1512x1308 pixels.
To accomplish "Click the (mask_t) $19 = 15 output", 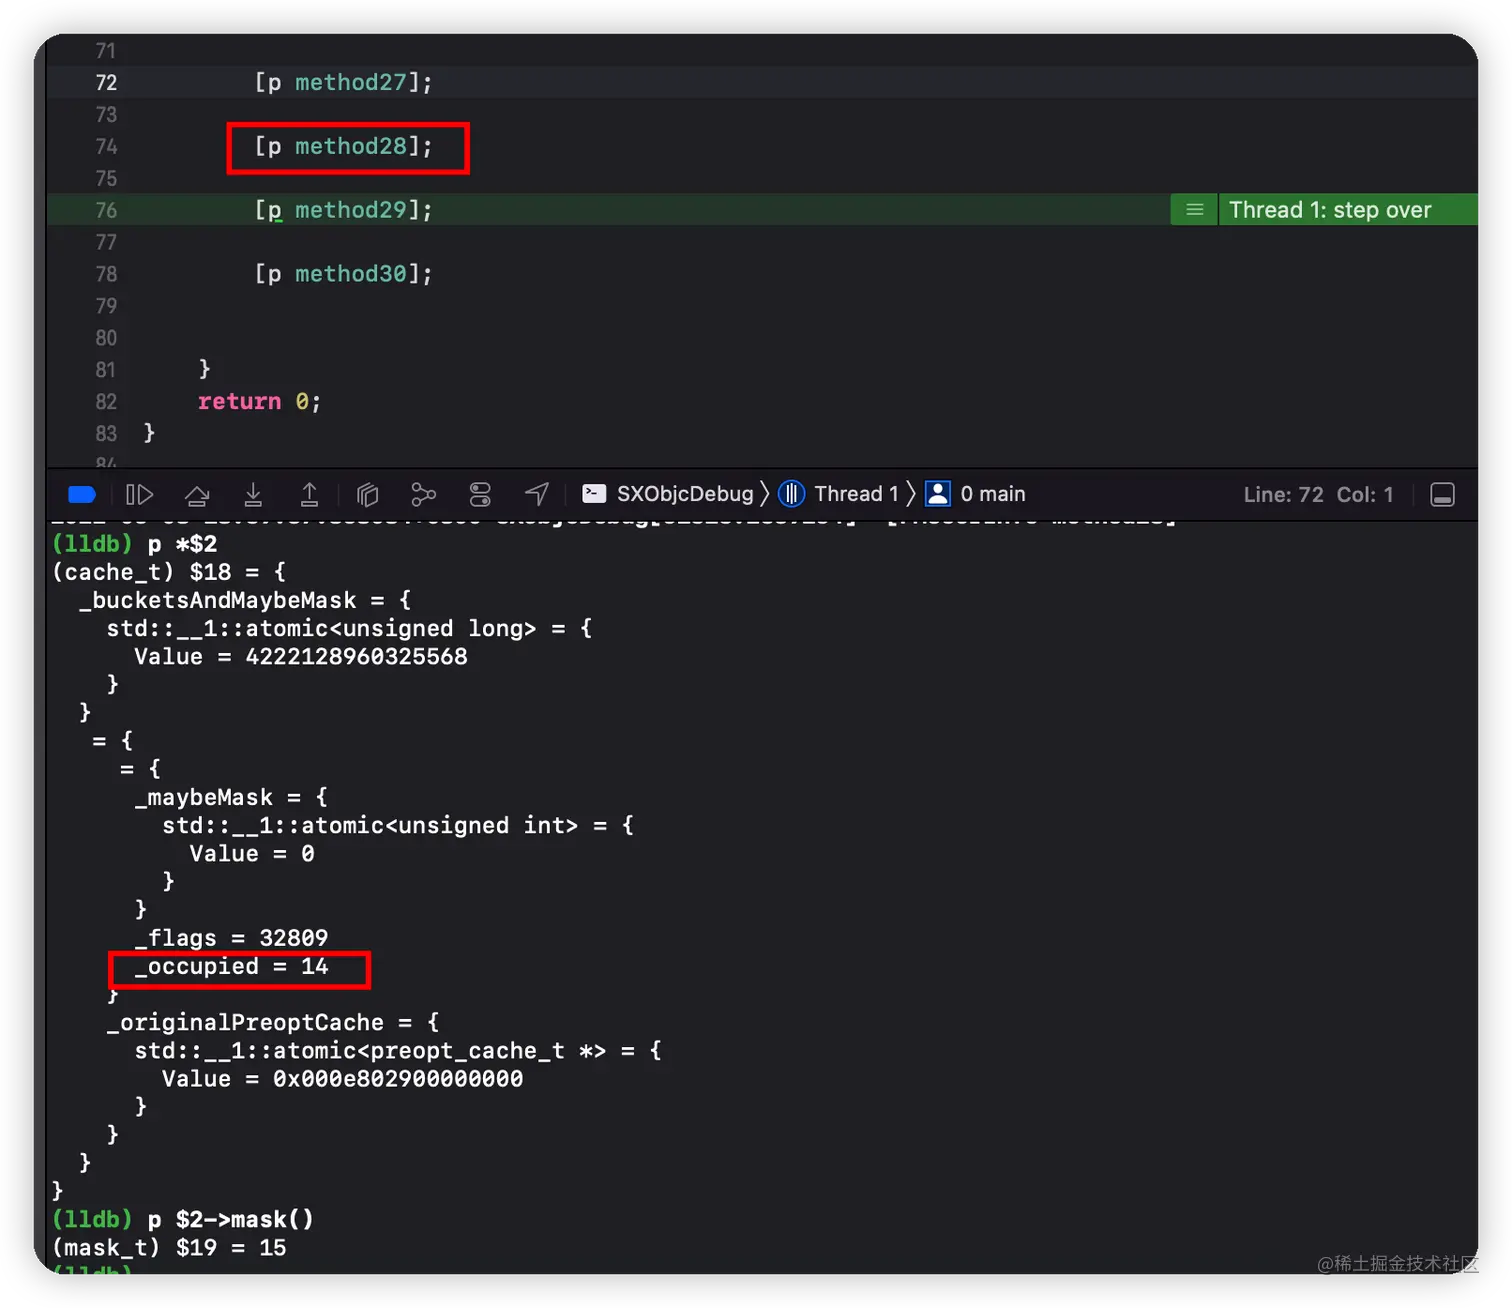I will click(x=169, y=1248).
